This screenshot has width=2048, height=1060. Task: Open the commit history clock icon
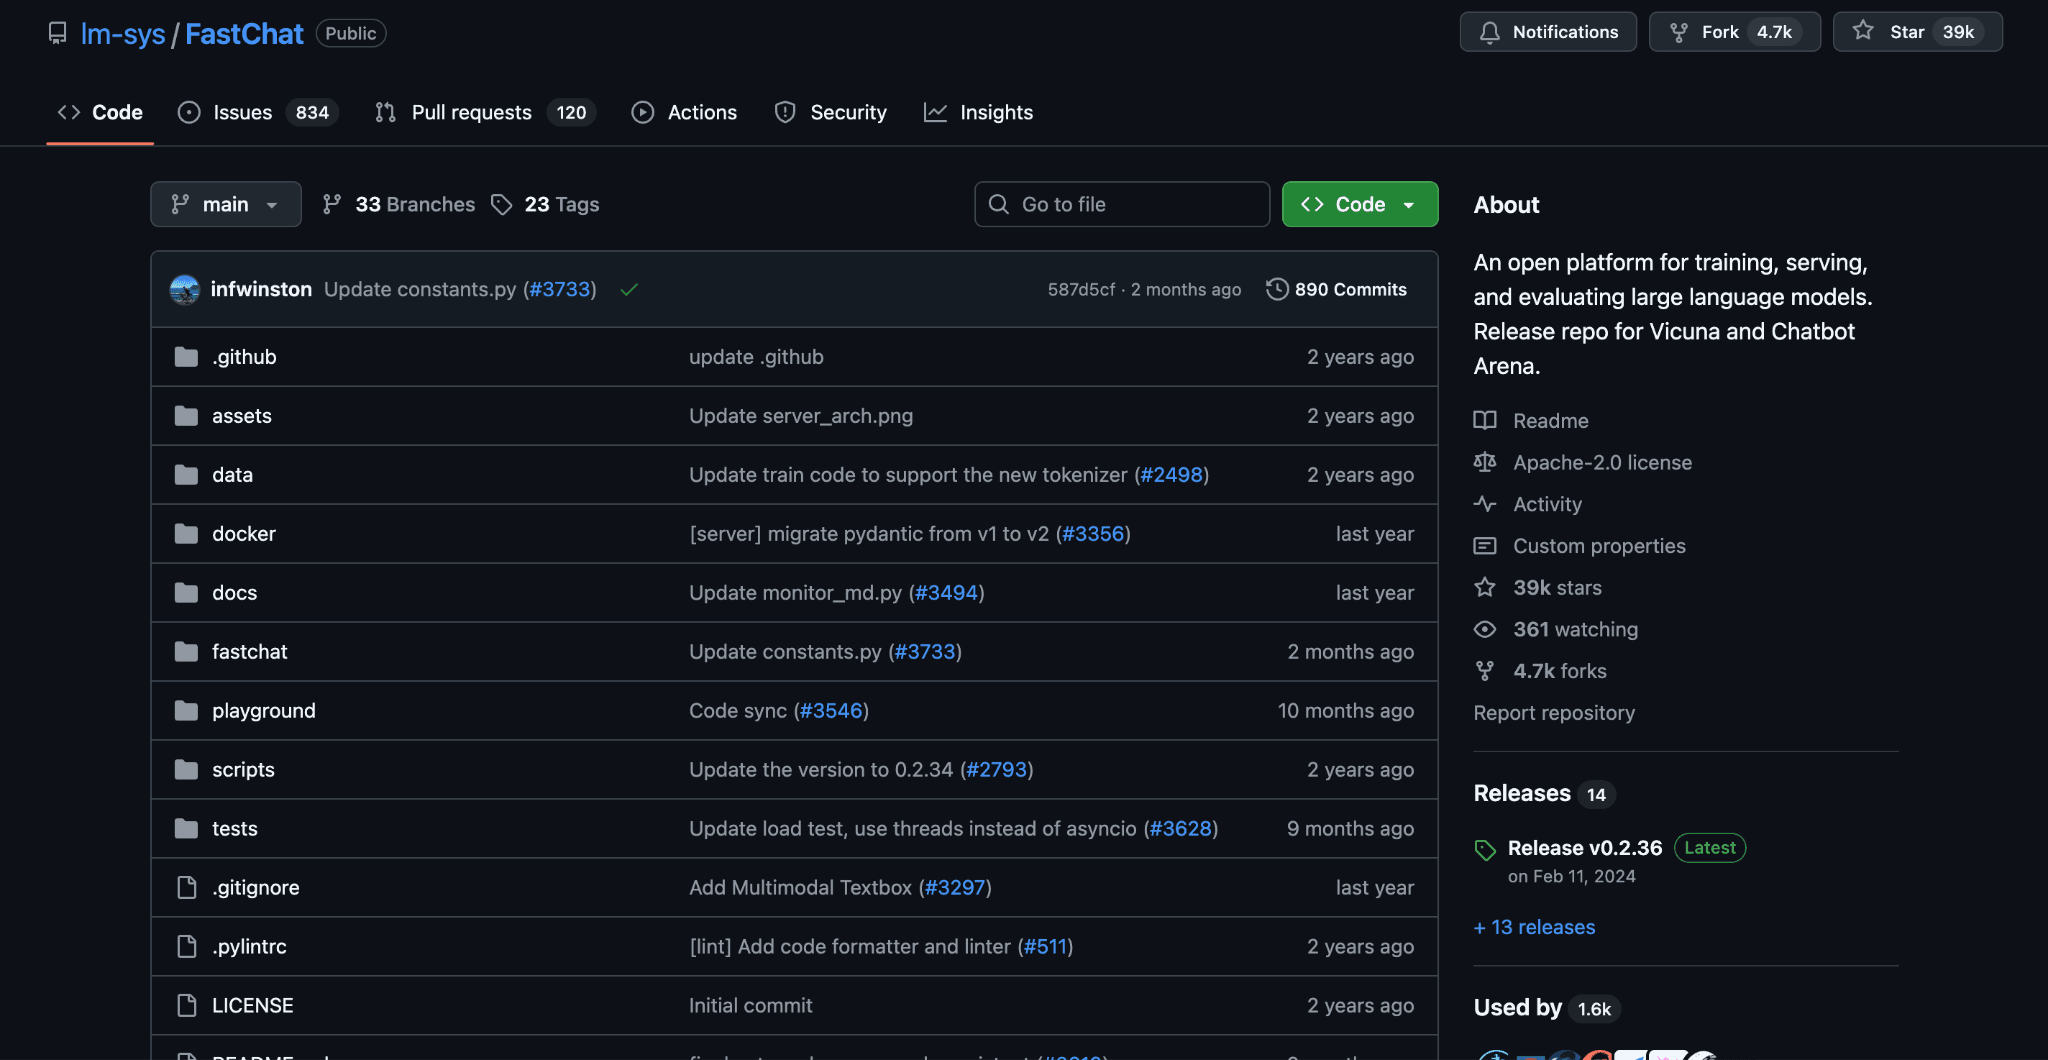point(1277,289)
